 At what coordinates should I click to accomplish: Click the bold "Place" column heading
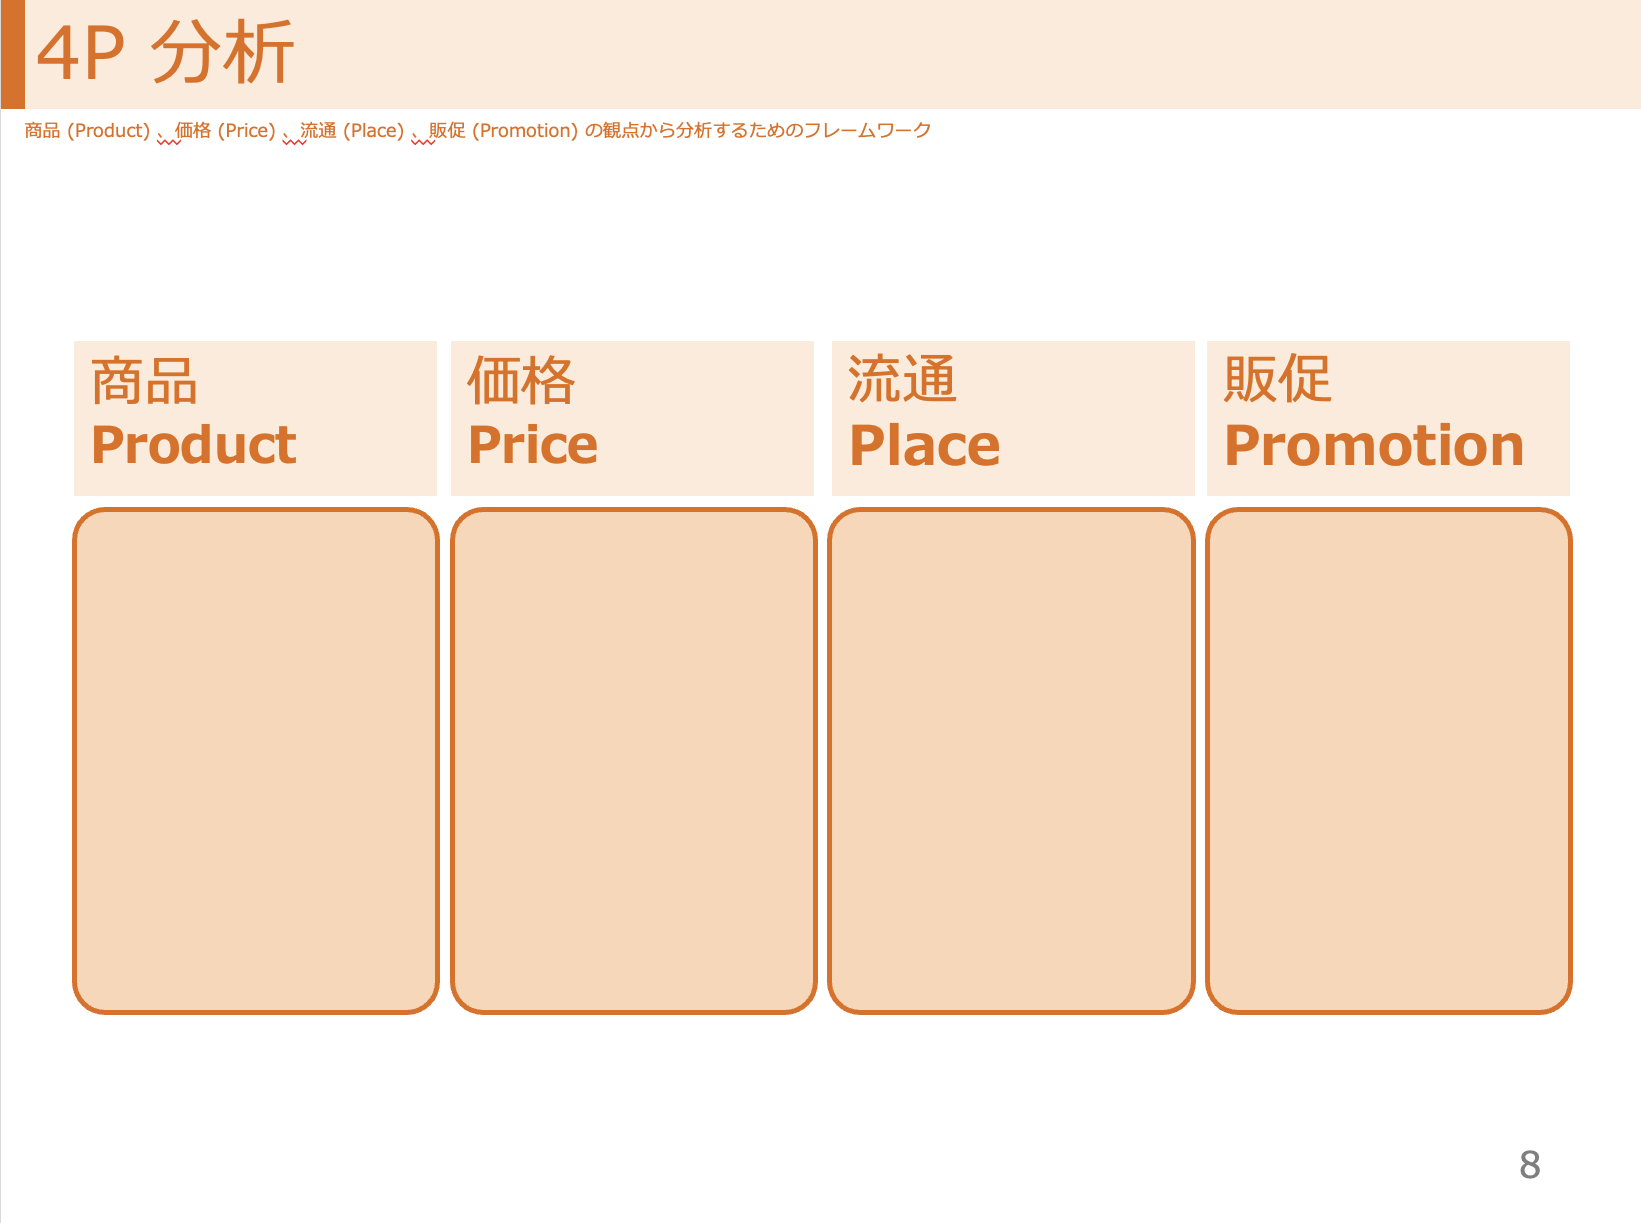[924, 446]
